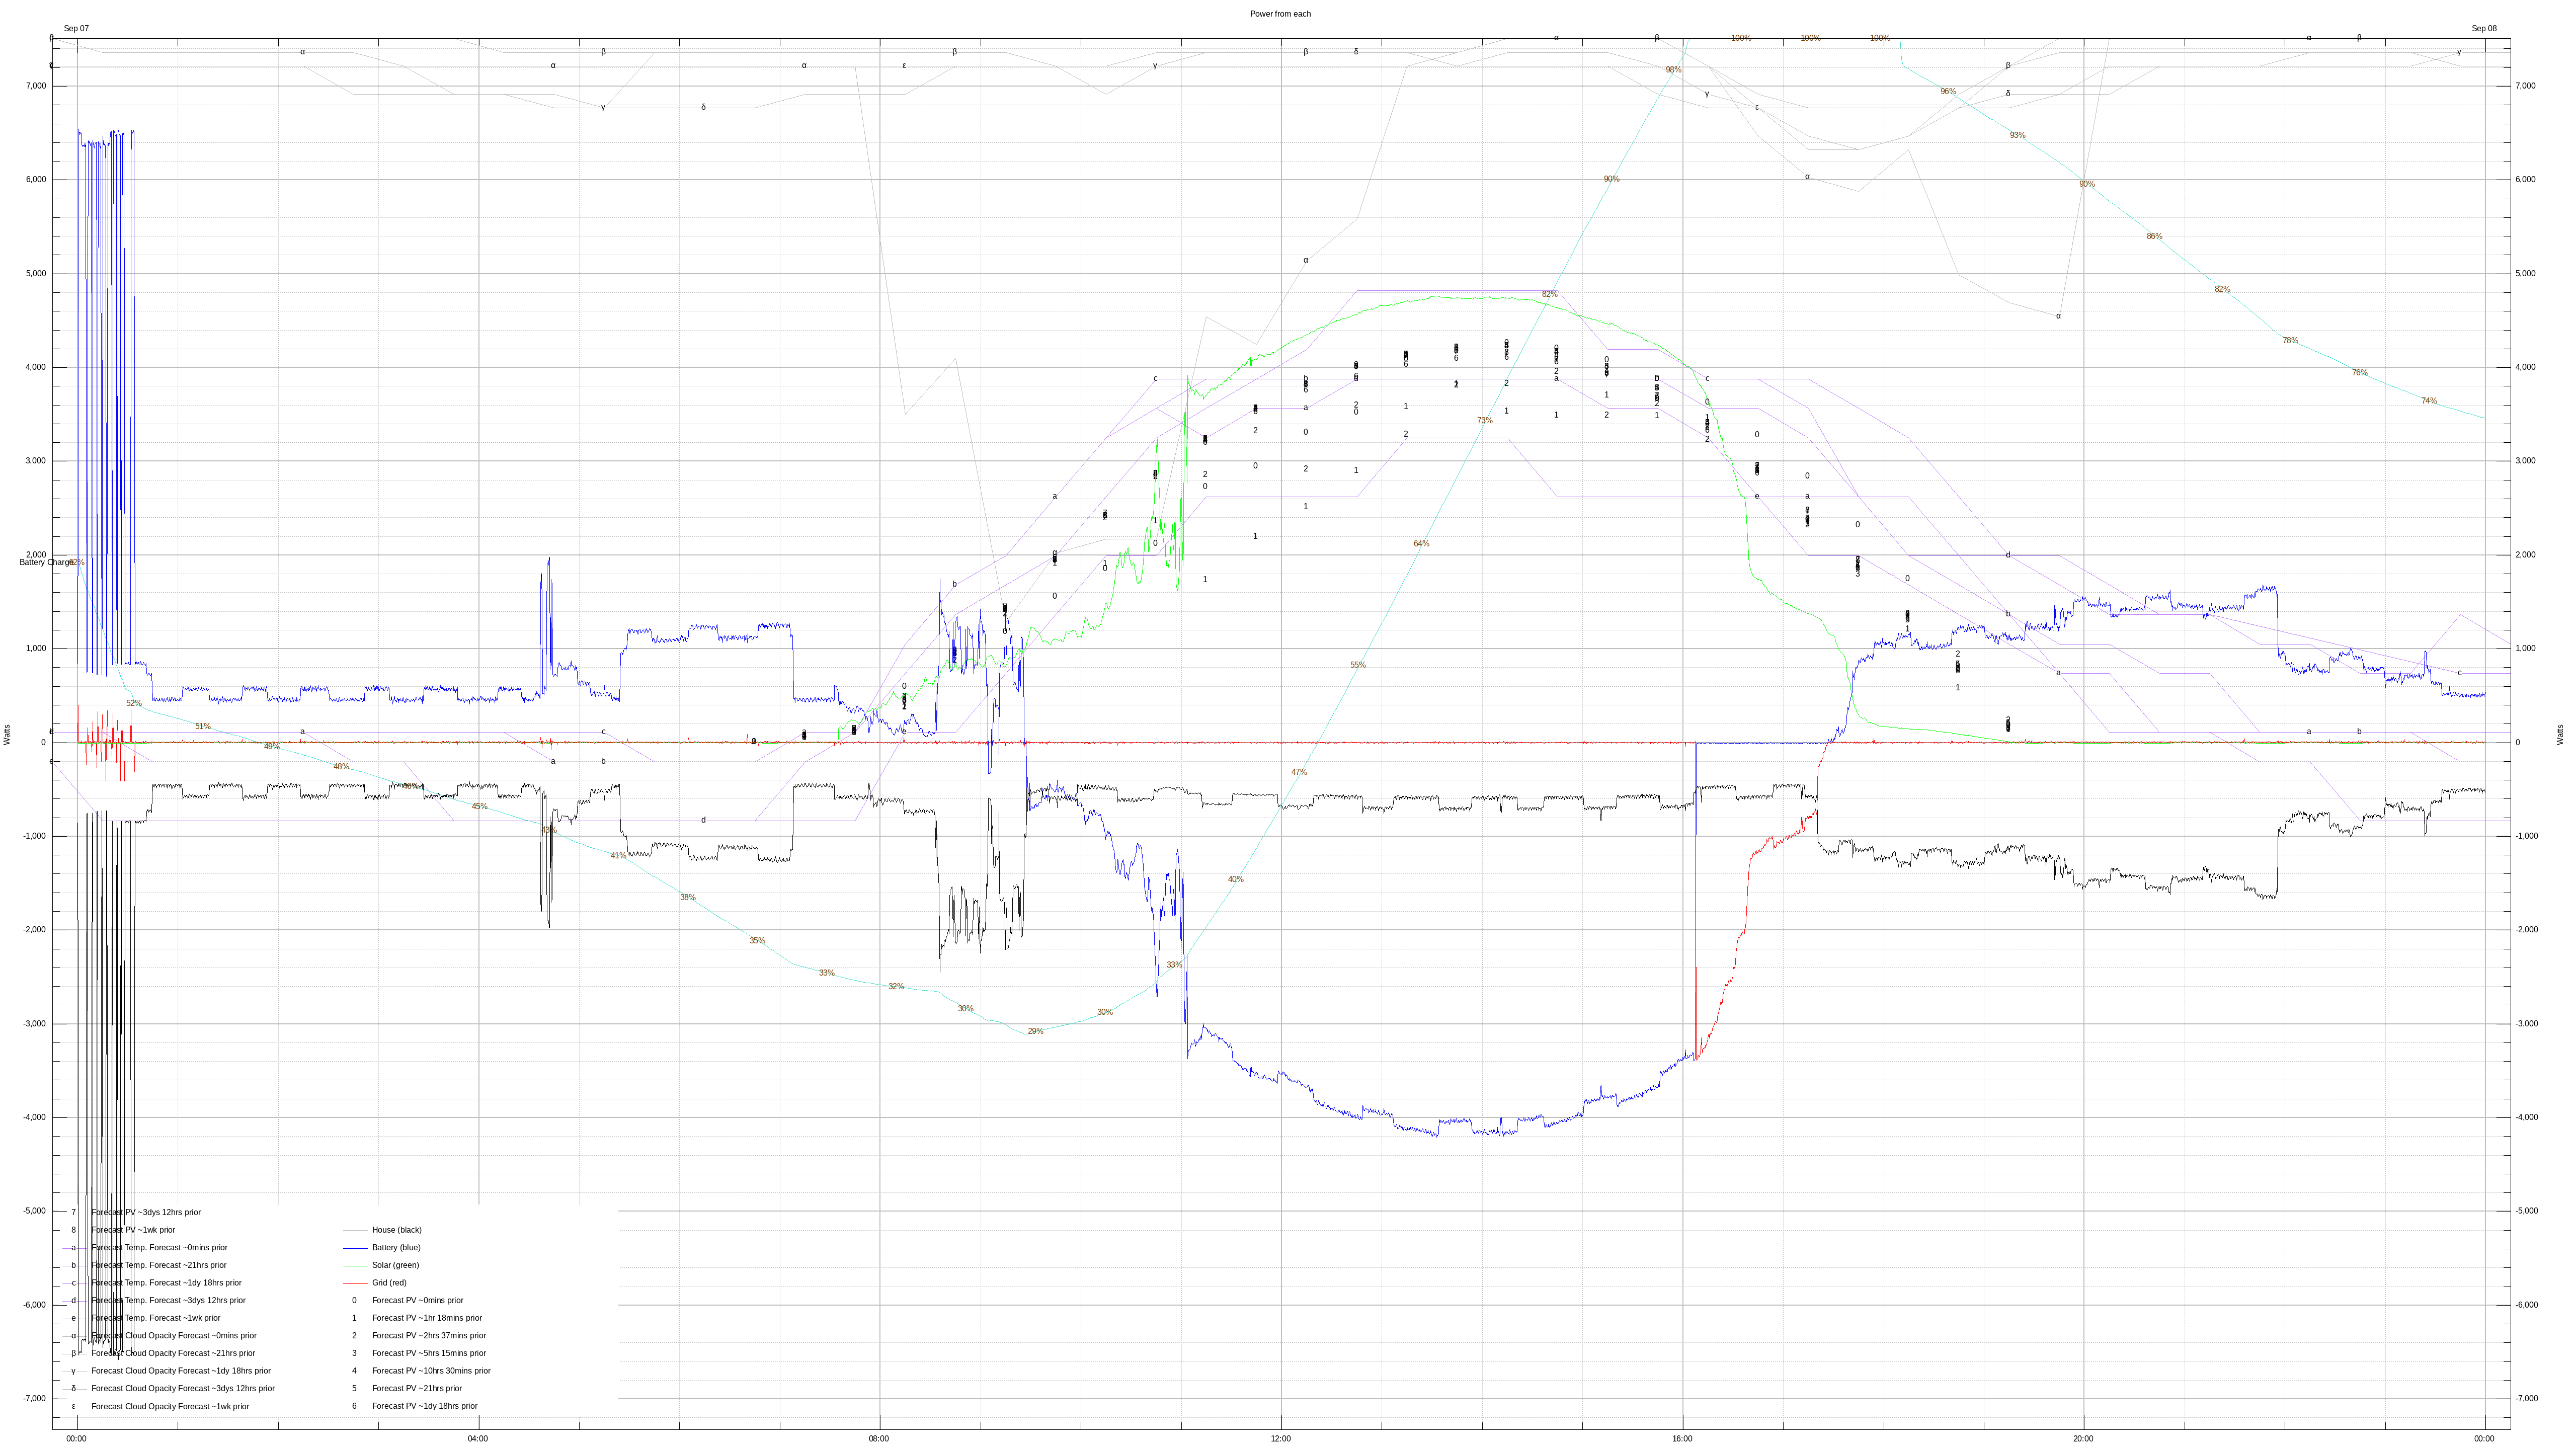
Task: Click legend entry "Forecast Temp. Forecast ~1wk prior"
Action: pos(155,1318)
